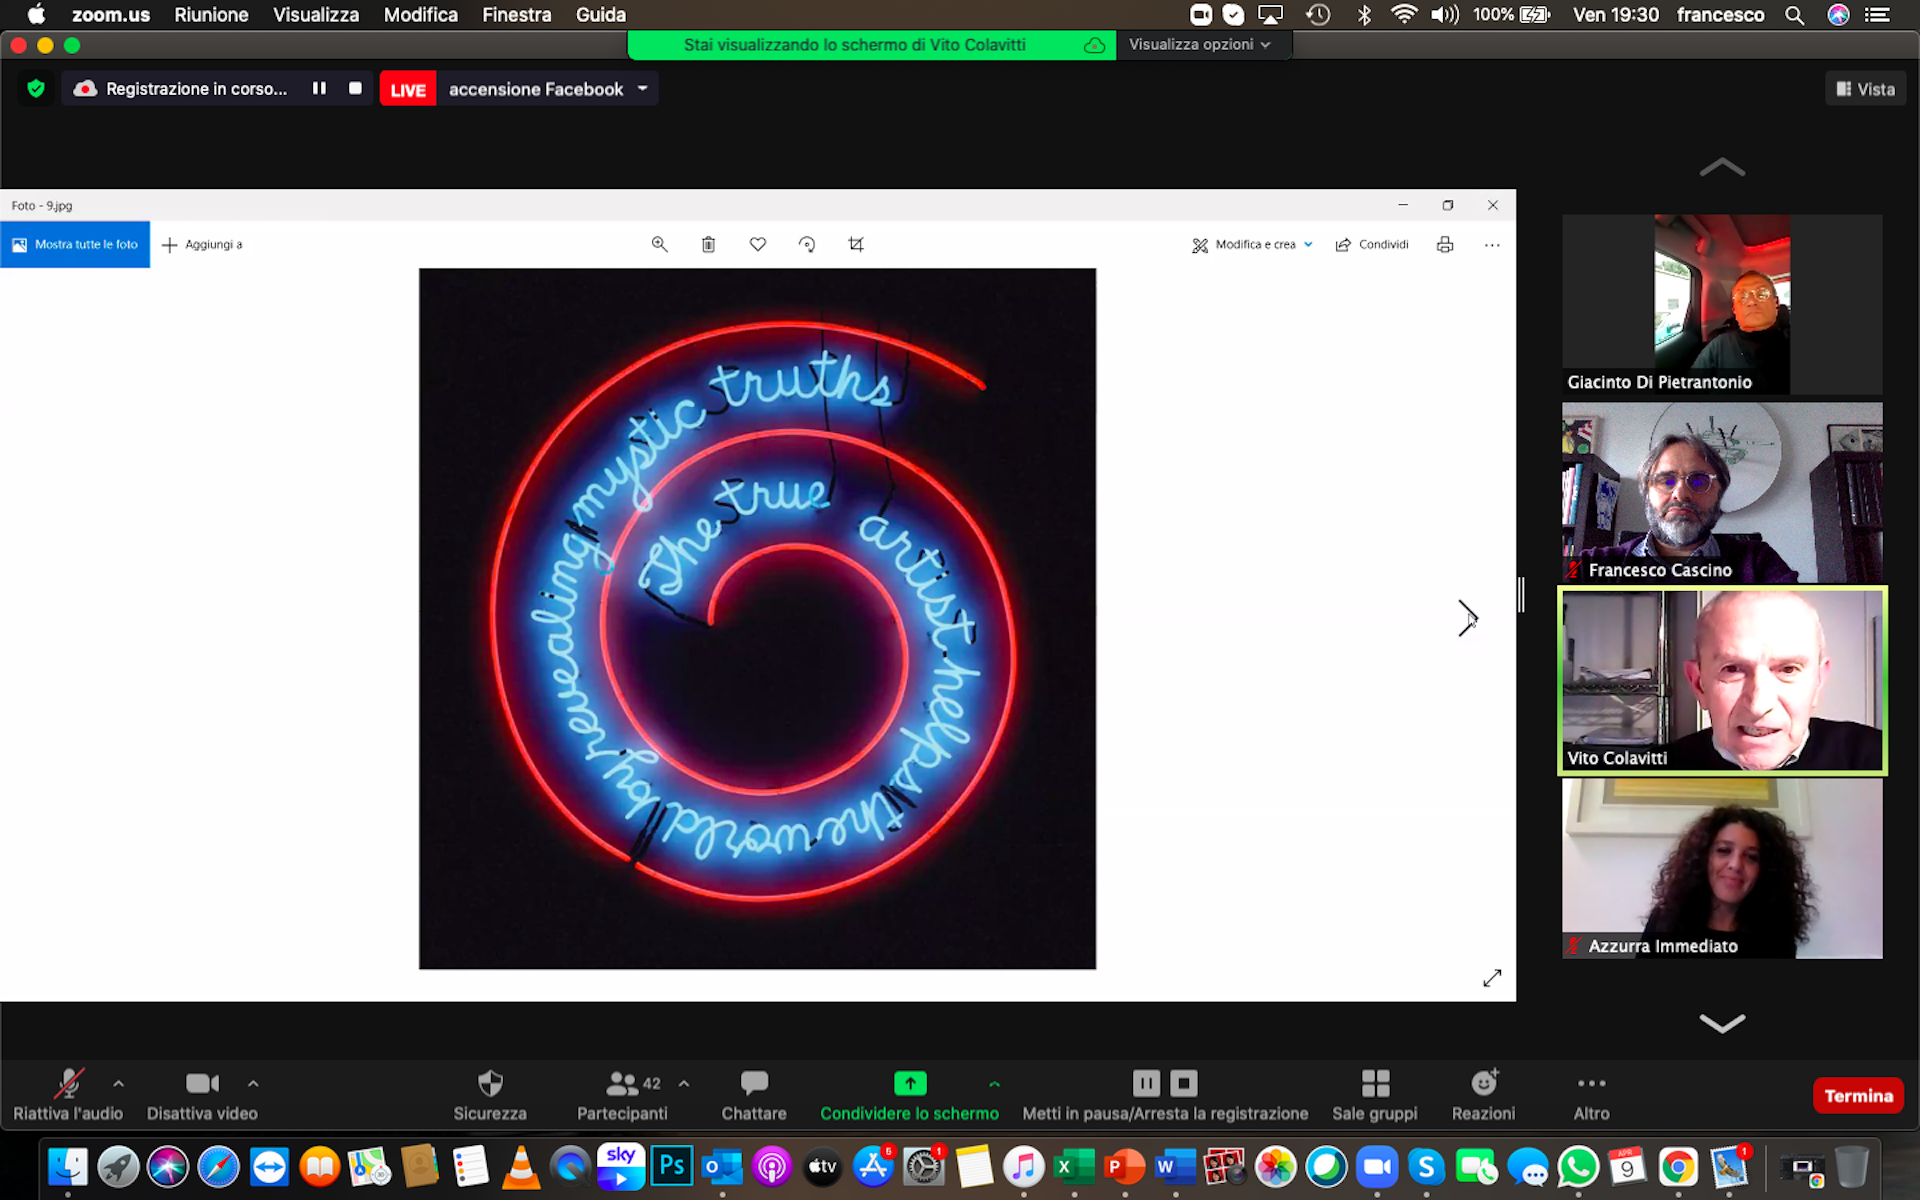The height and width of the screenshot is (1200, 1920).
Task: Open Sicurezza shield menu
Action: 490,1095
